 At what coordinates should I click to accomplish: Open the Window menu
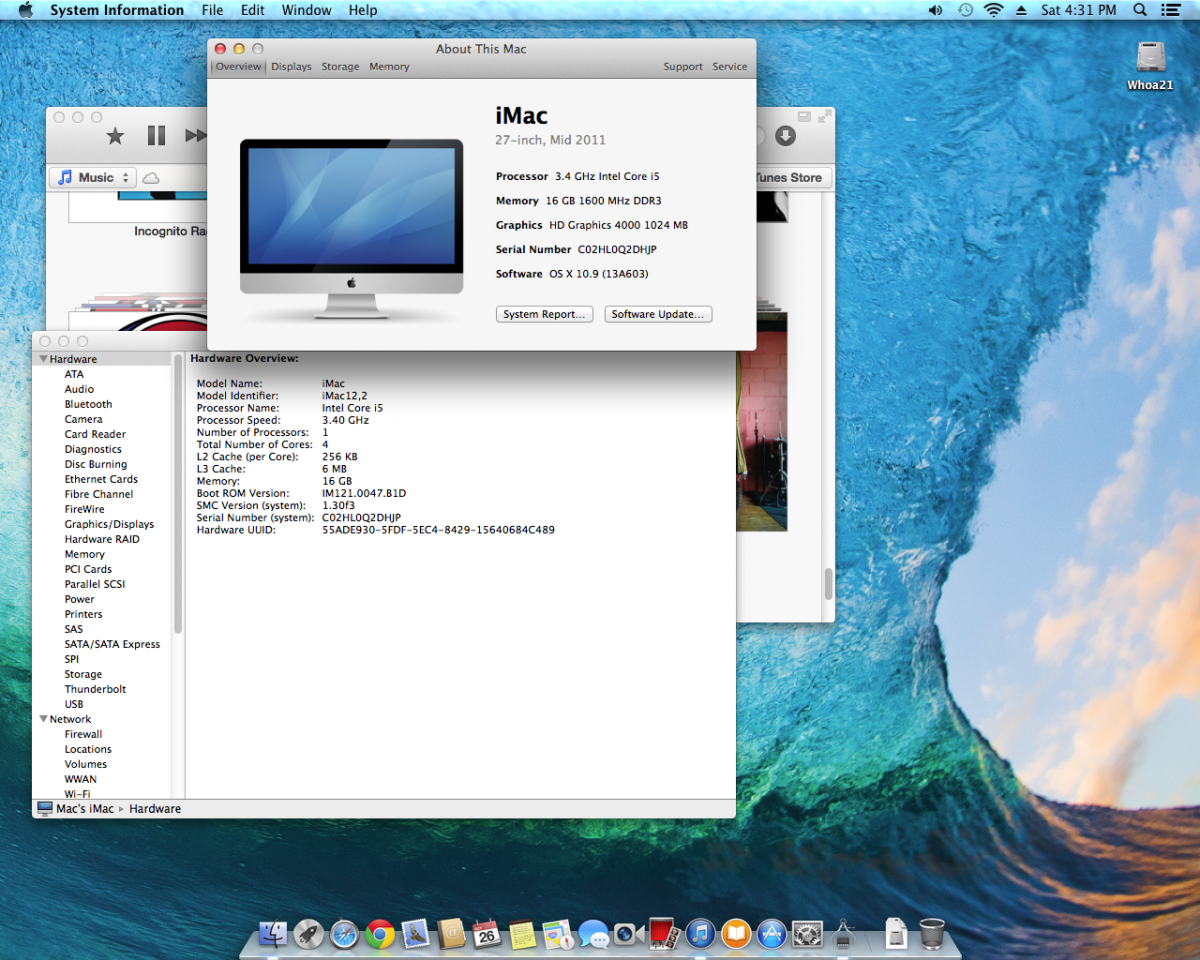pyautogui.click(x=306, y=10)
